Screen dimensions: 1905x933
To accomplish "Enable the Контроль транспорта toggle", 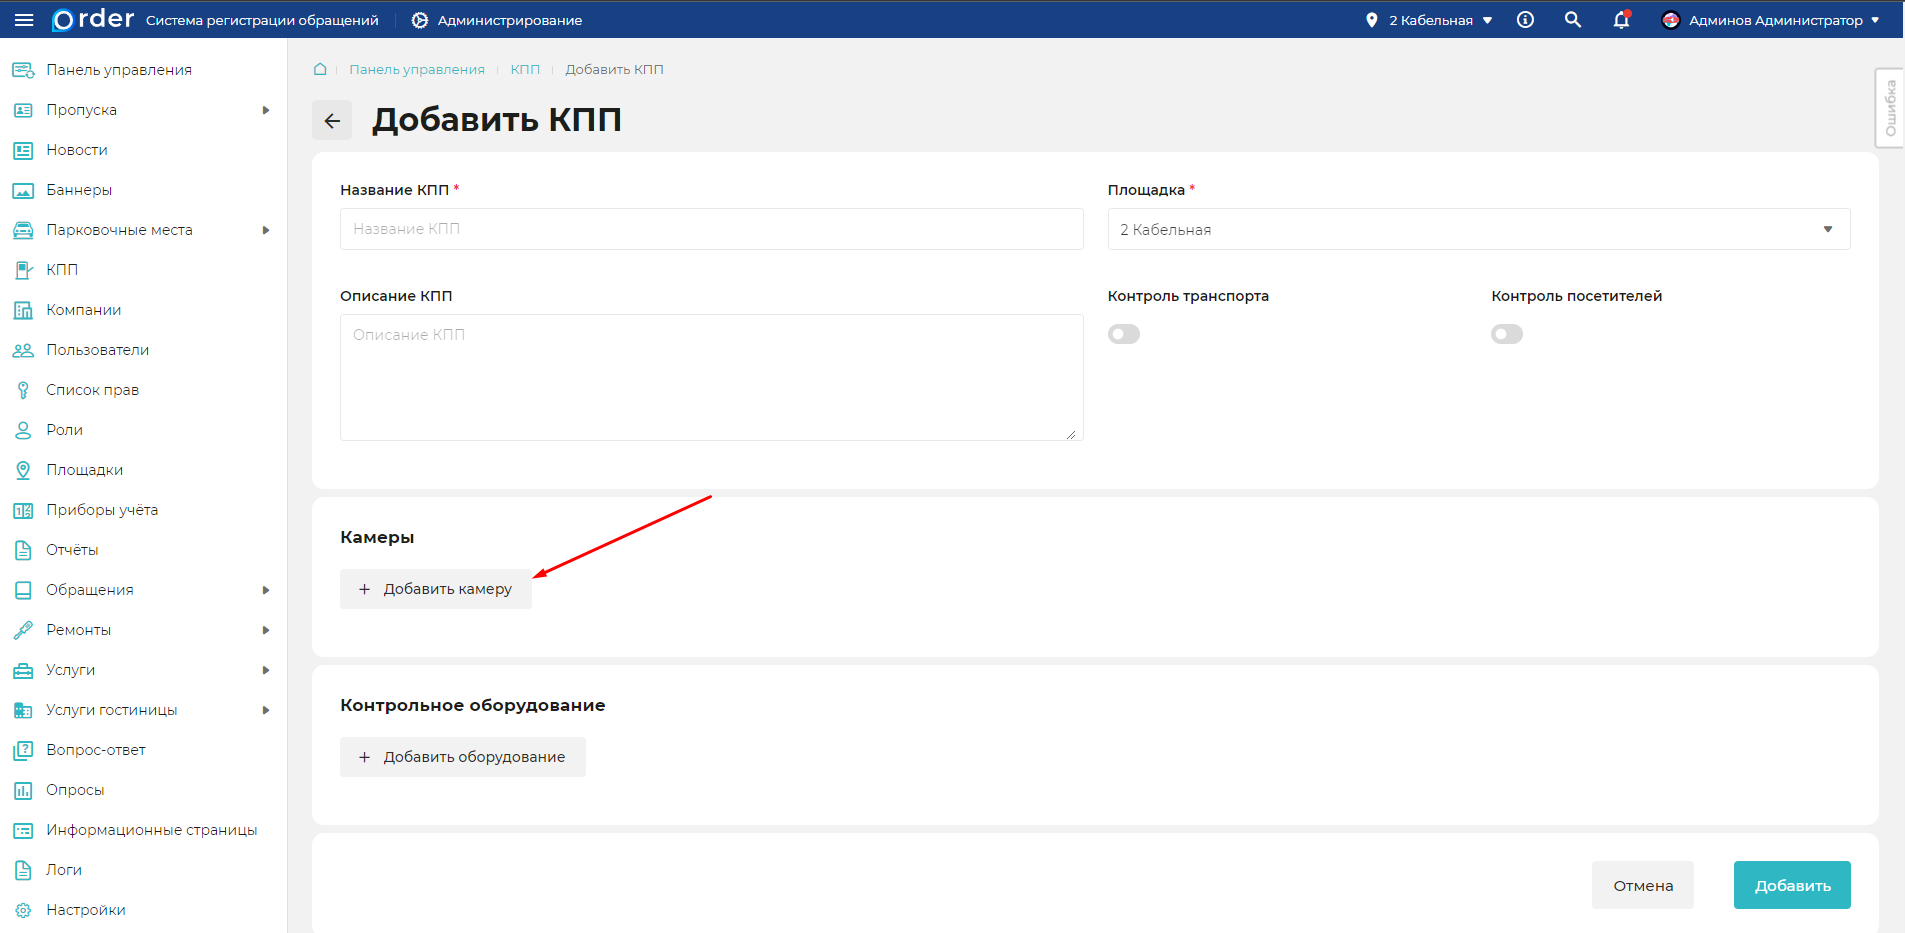I will (1123, 334).
